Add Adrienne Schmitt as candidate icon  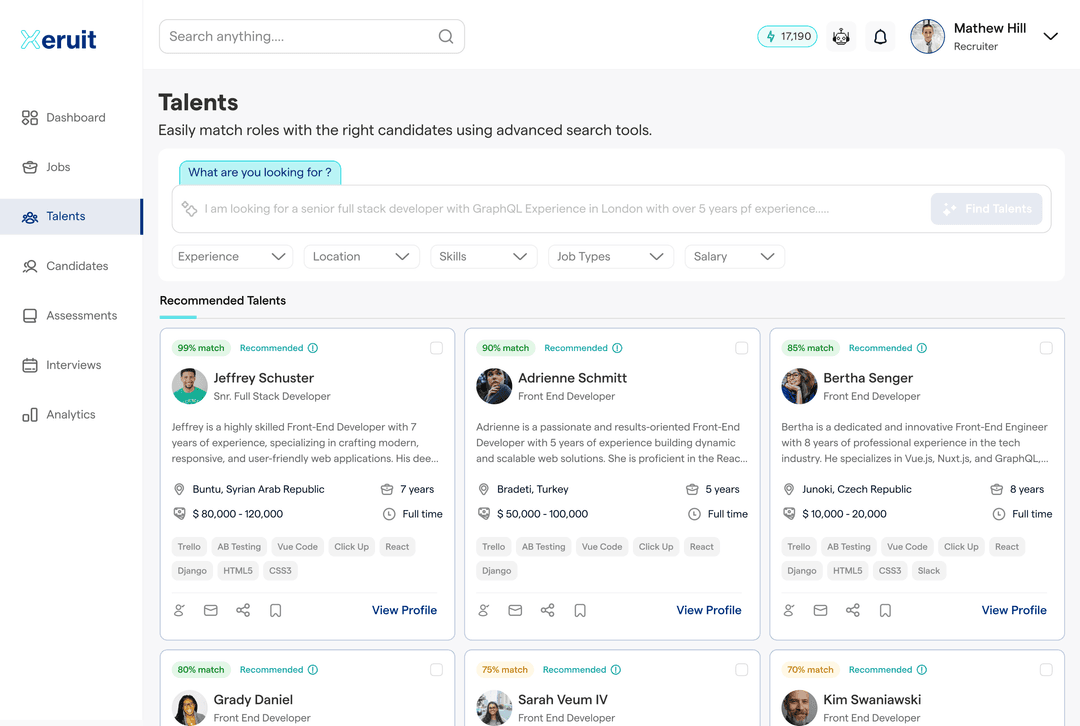coord(484,610)
